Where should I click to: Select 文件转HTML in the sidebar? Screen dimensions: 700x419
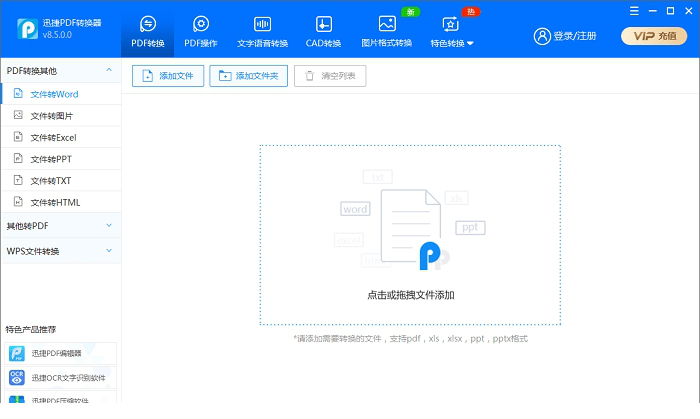coord(61,202)
